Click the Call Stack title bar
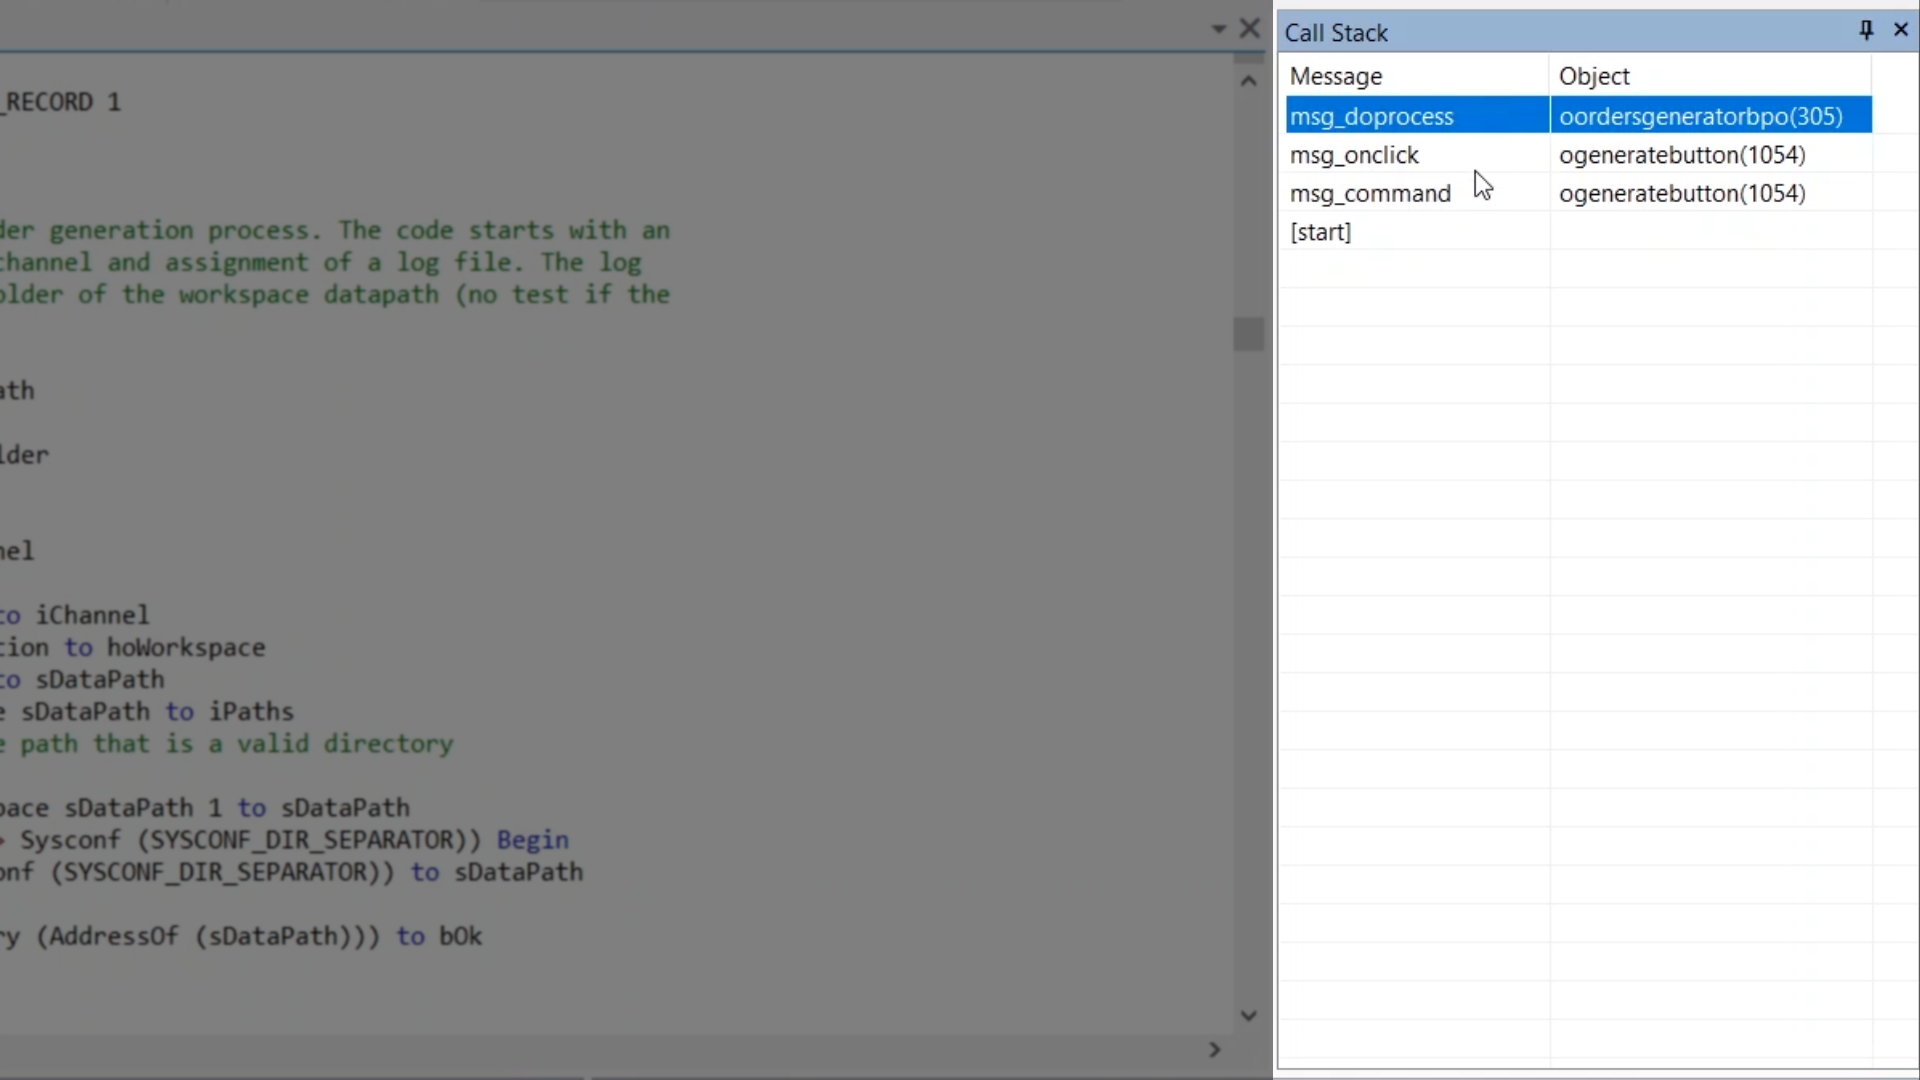The height and width of the screenshot is (1080, 1920). (x=1560, y=32)
